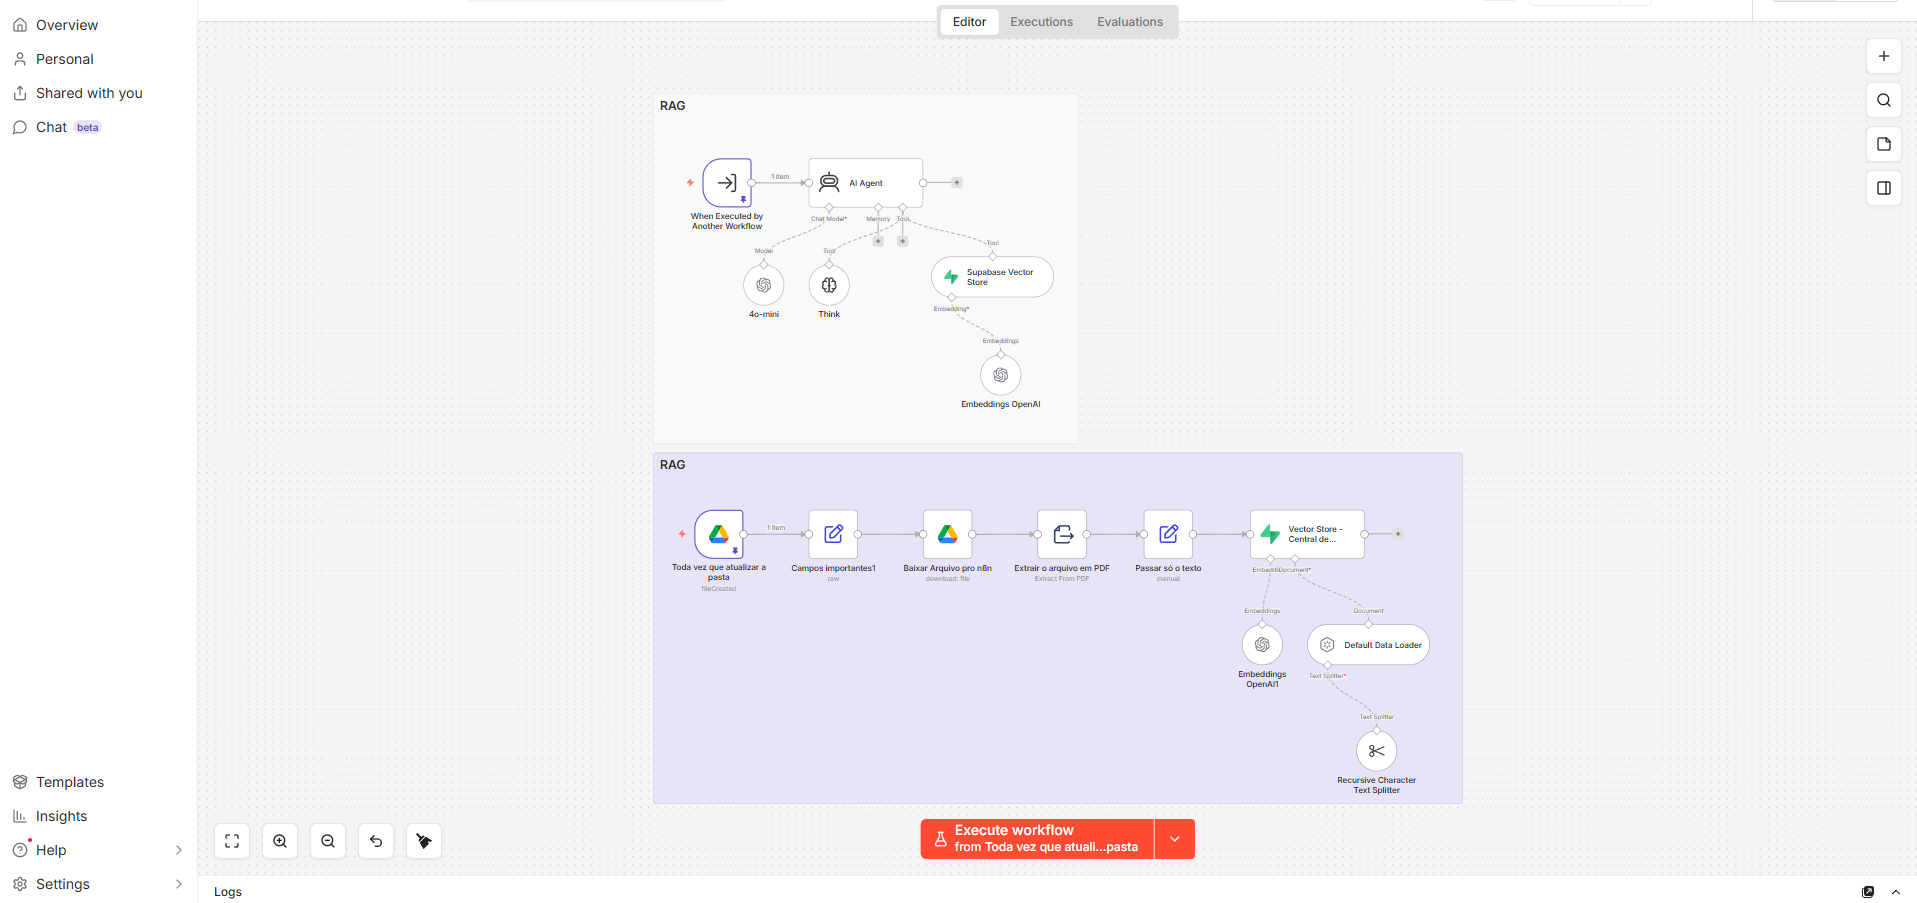1917x903 pixels.
Task: Expand the Logs panel with the chevron
Action: [x=1896, y=892]
